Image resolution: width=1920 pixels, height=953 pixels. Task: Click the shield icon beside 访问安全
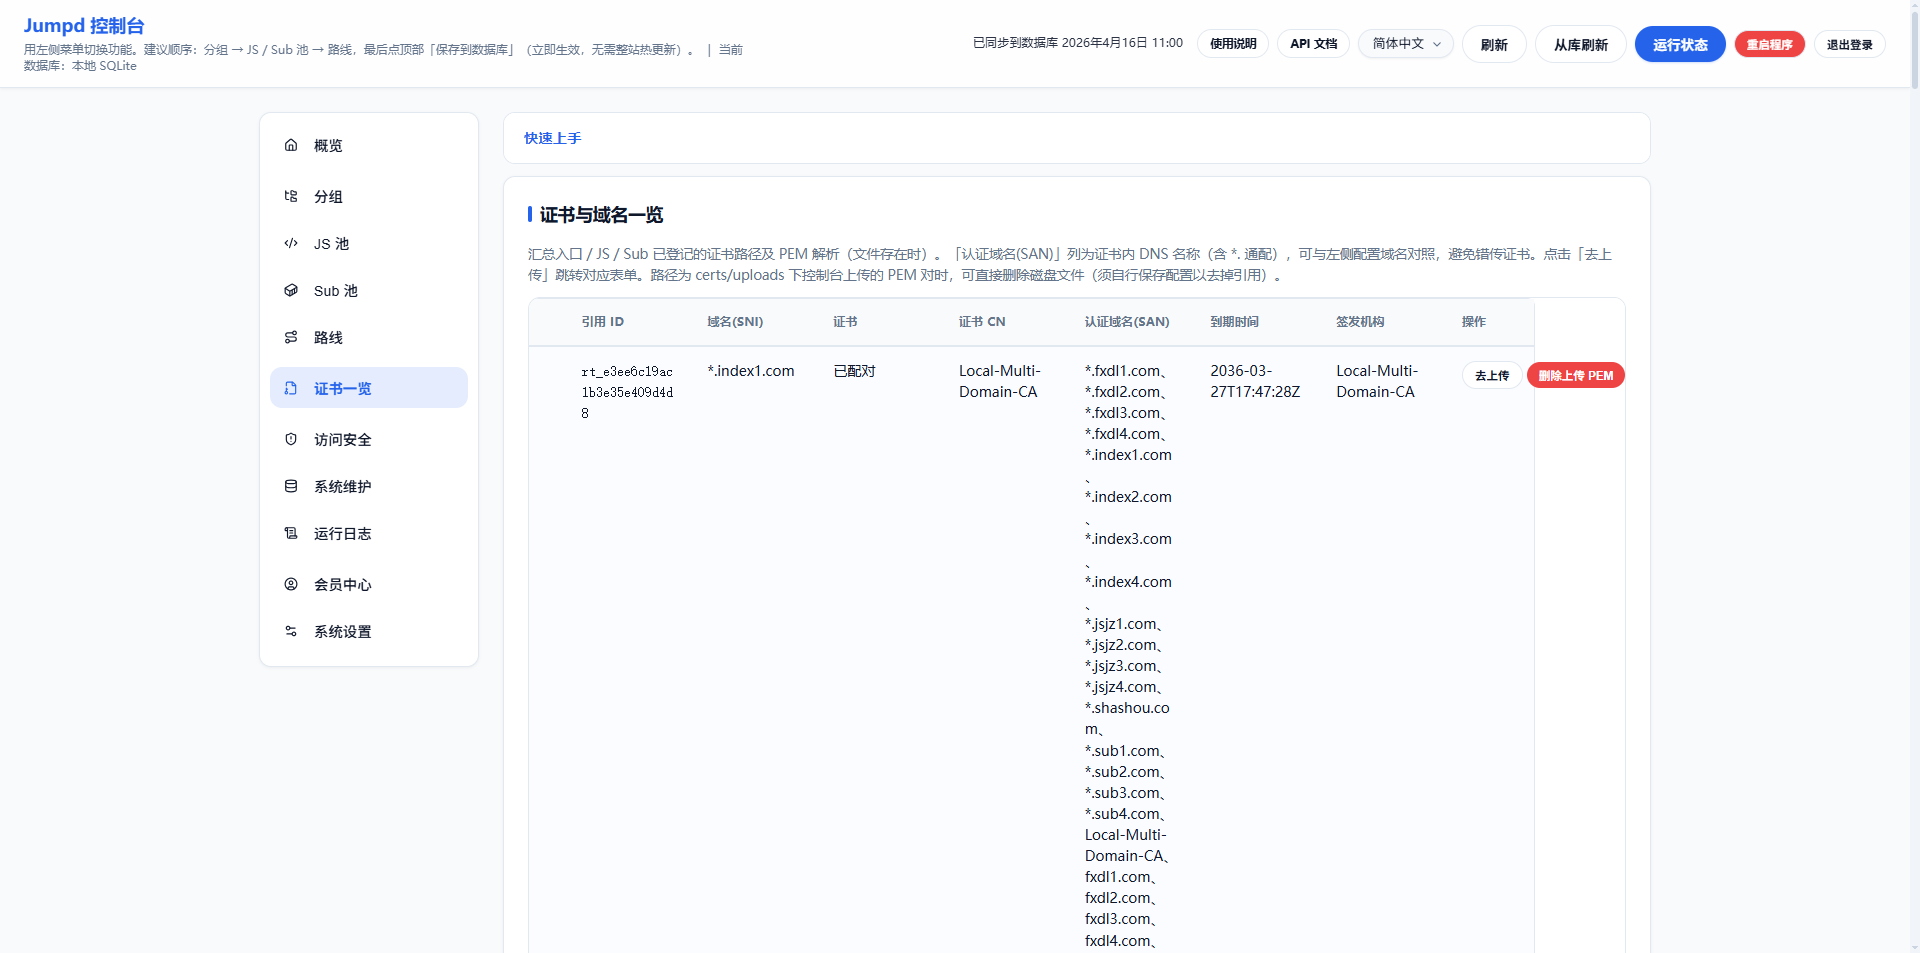pos(291,439)
